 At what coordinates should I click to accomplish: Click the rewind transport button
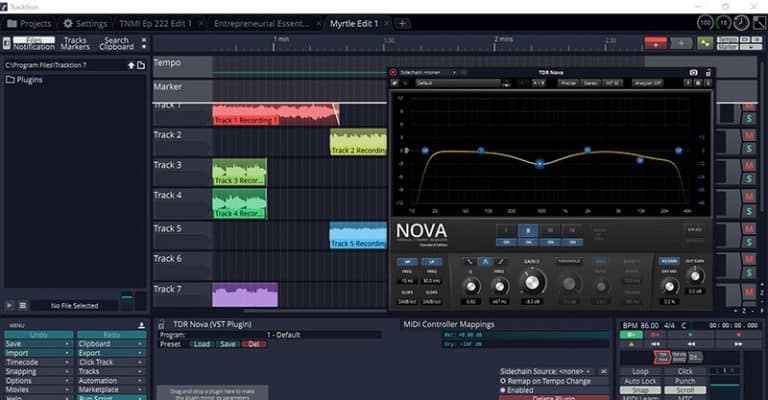(691, 344)
